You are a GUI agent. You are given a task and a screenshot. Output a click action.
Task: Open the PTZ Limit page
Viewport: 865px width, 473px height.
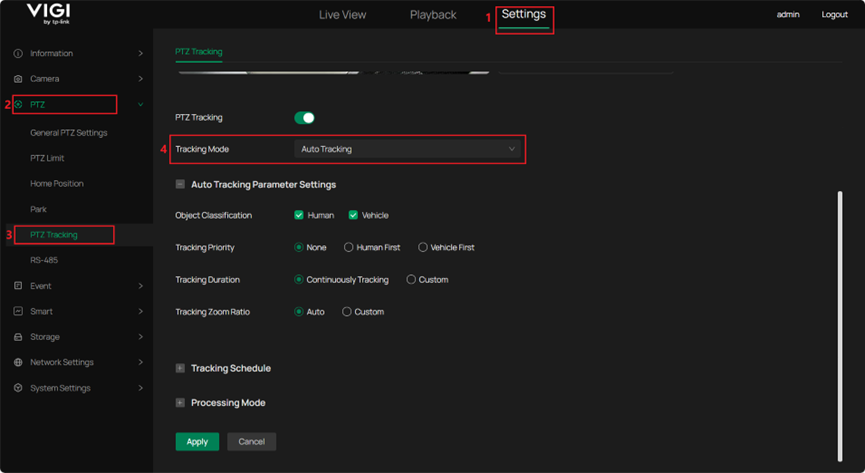click(x=47, y=158)
